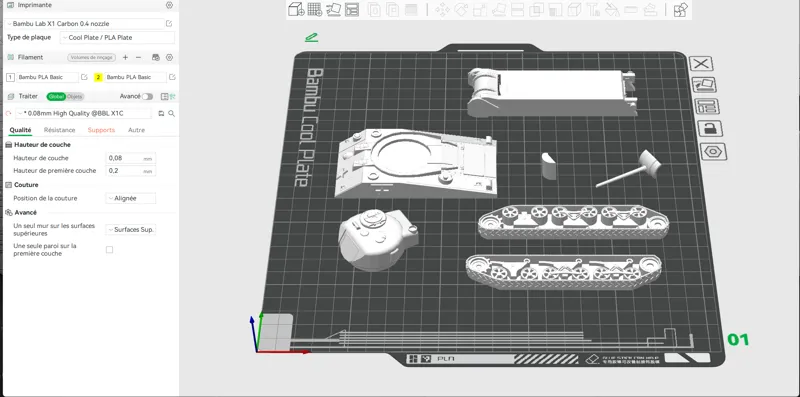The height and width of the screenshot is (397, 800).
Task: Select the Support painting tool
Action: [x=555, y=10]
